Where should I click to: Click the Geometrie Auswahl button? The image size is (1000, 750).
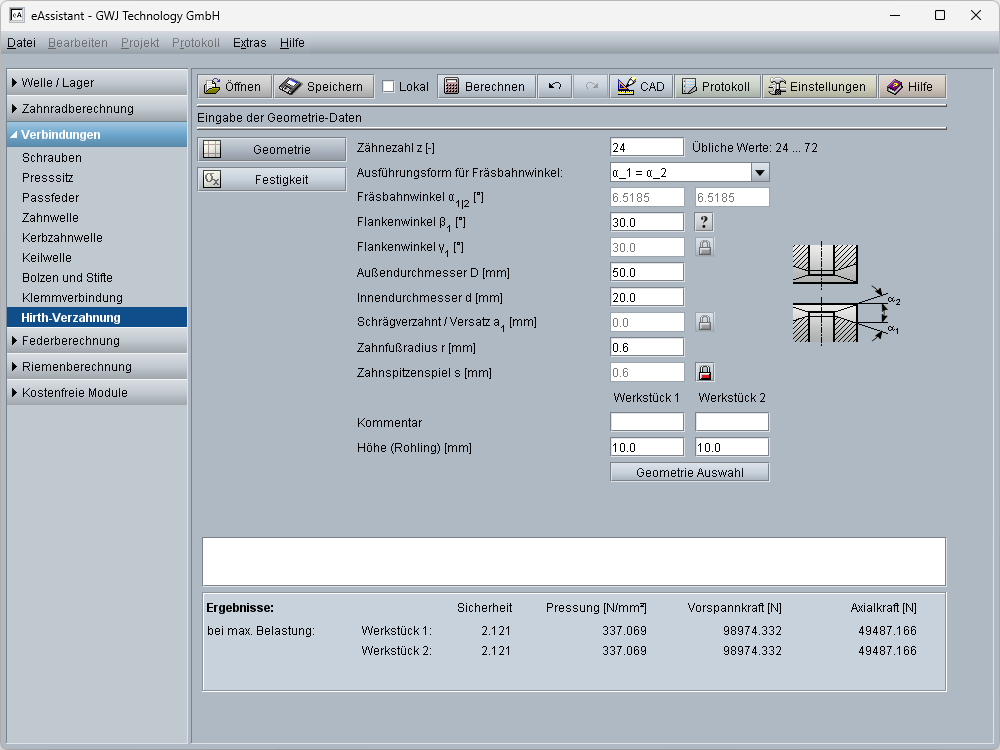tap(689, 472)
